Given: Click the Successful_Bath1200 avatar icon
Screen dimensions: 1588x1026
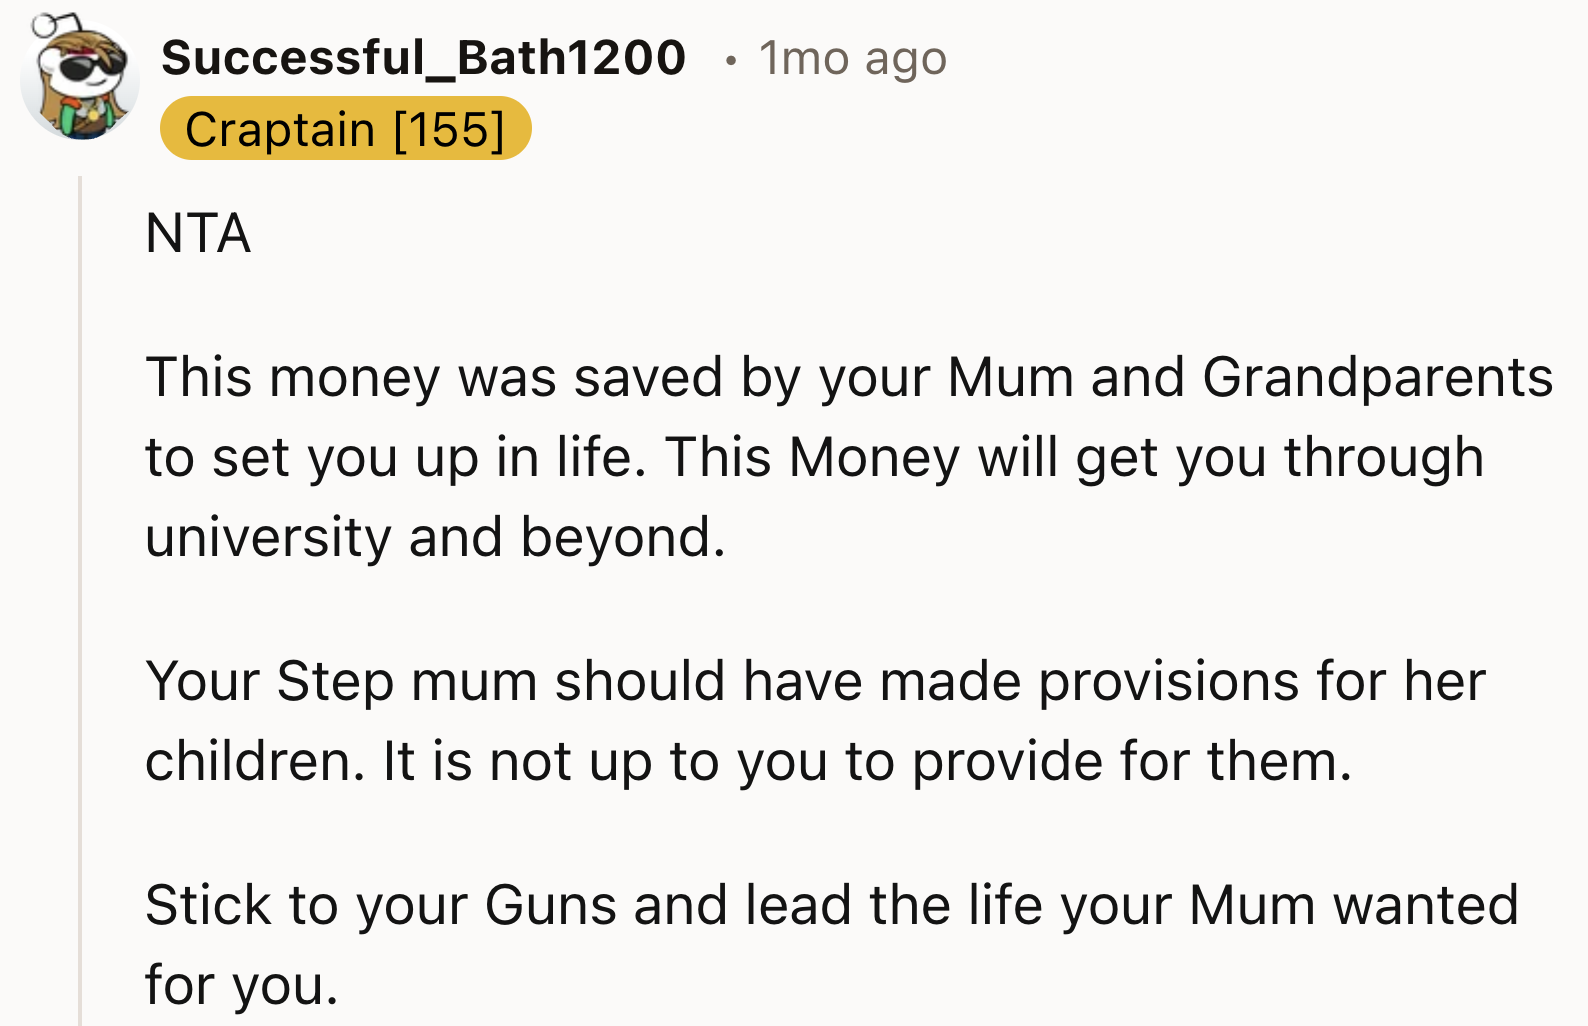Looking at the screenshot, I should tap(80, 80).
